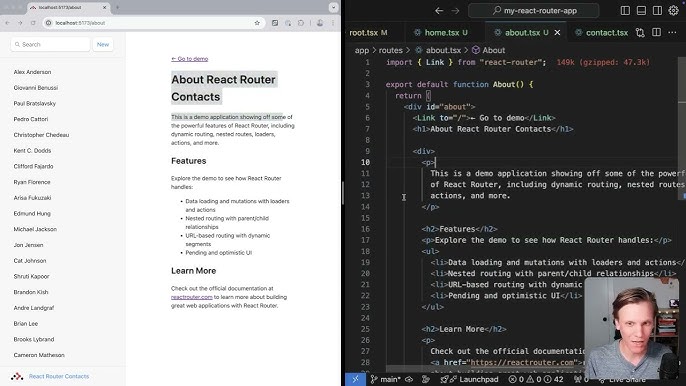686x386 pixels.
Task: Open the compare changes icon beside contact.tsx
Action: coord(640,32)
